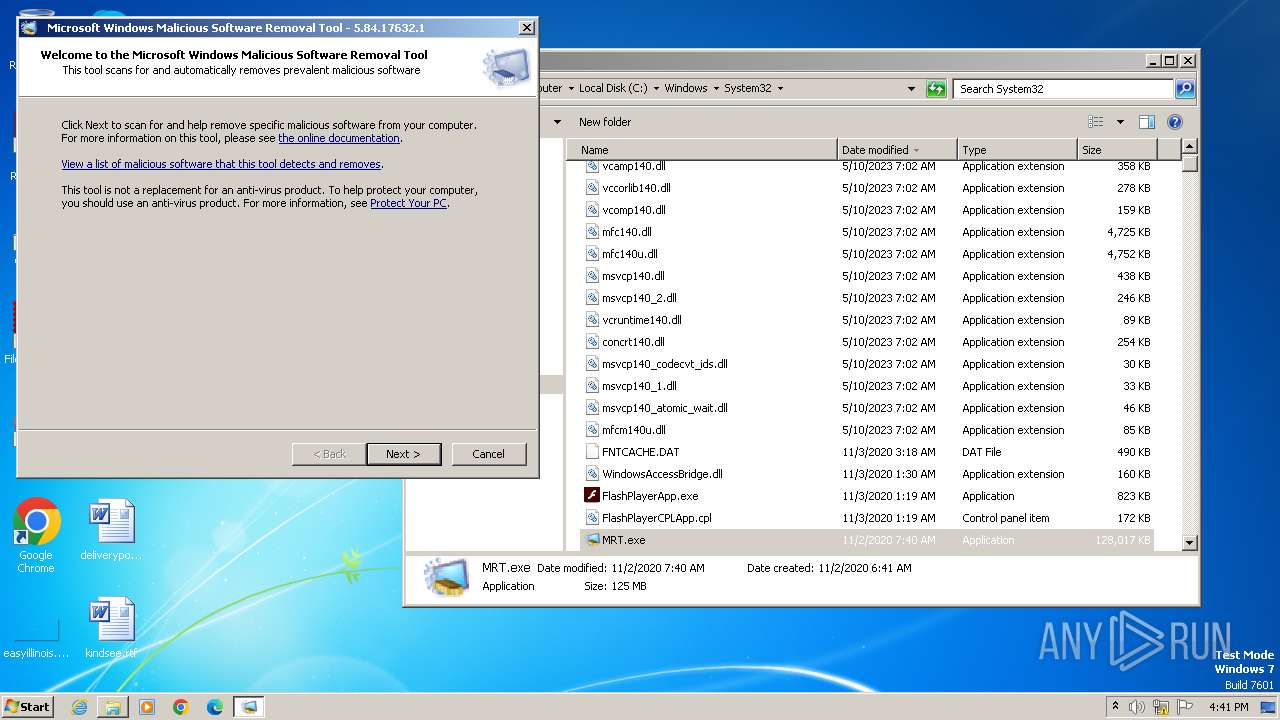Select the msvcp140_2.dll file icon
1280x720 pixels.
(x=592, y=298)
